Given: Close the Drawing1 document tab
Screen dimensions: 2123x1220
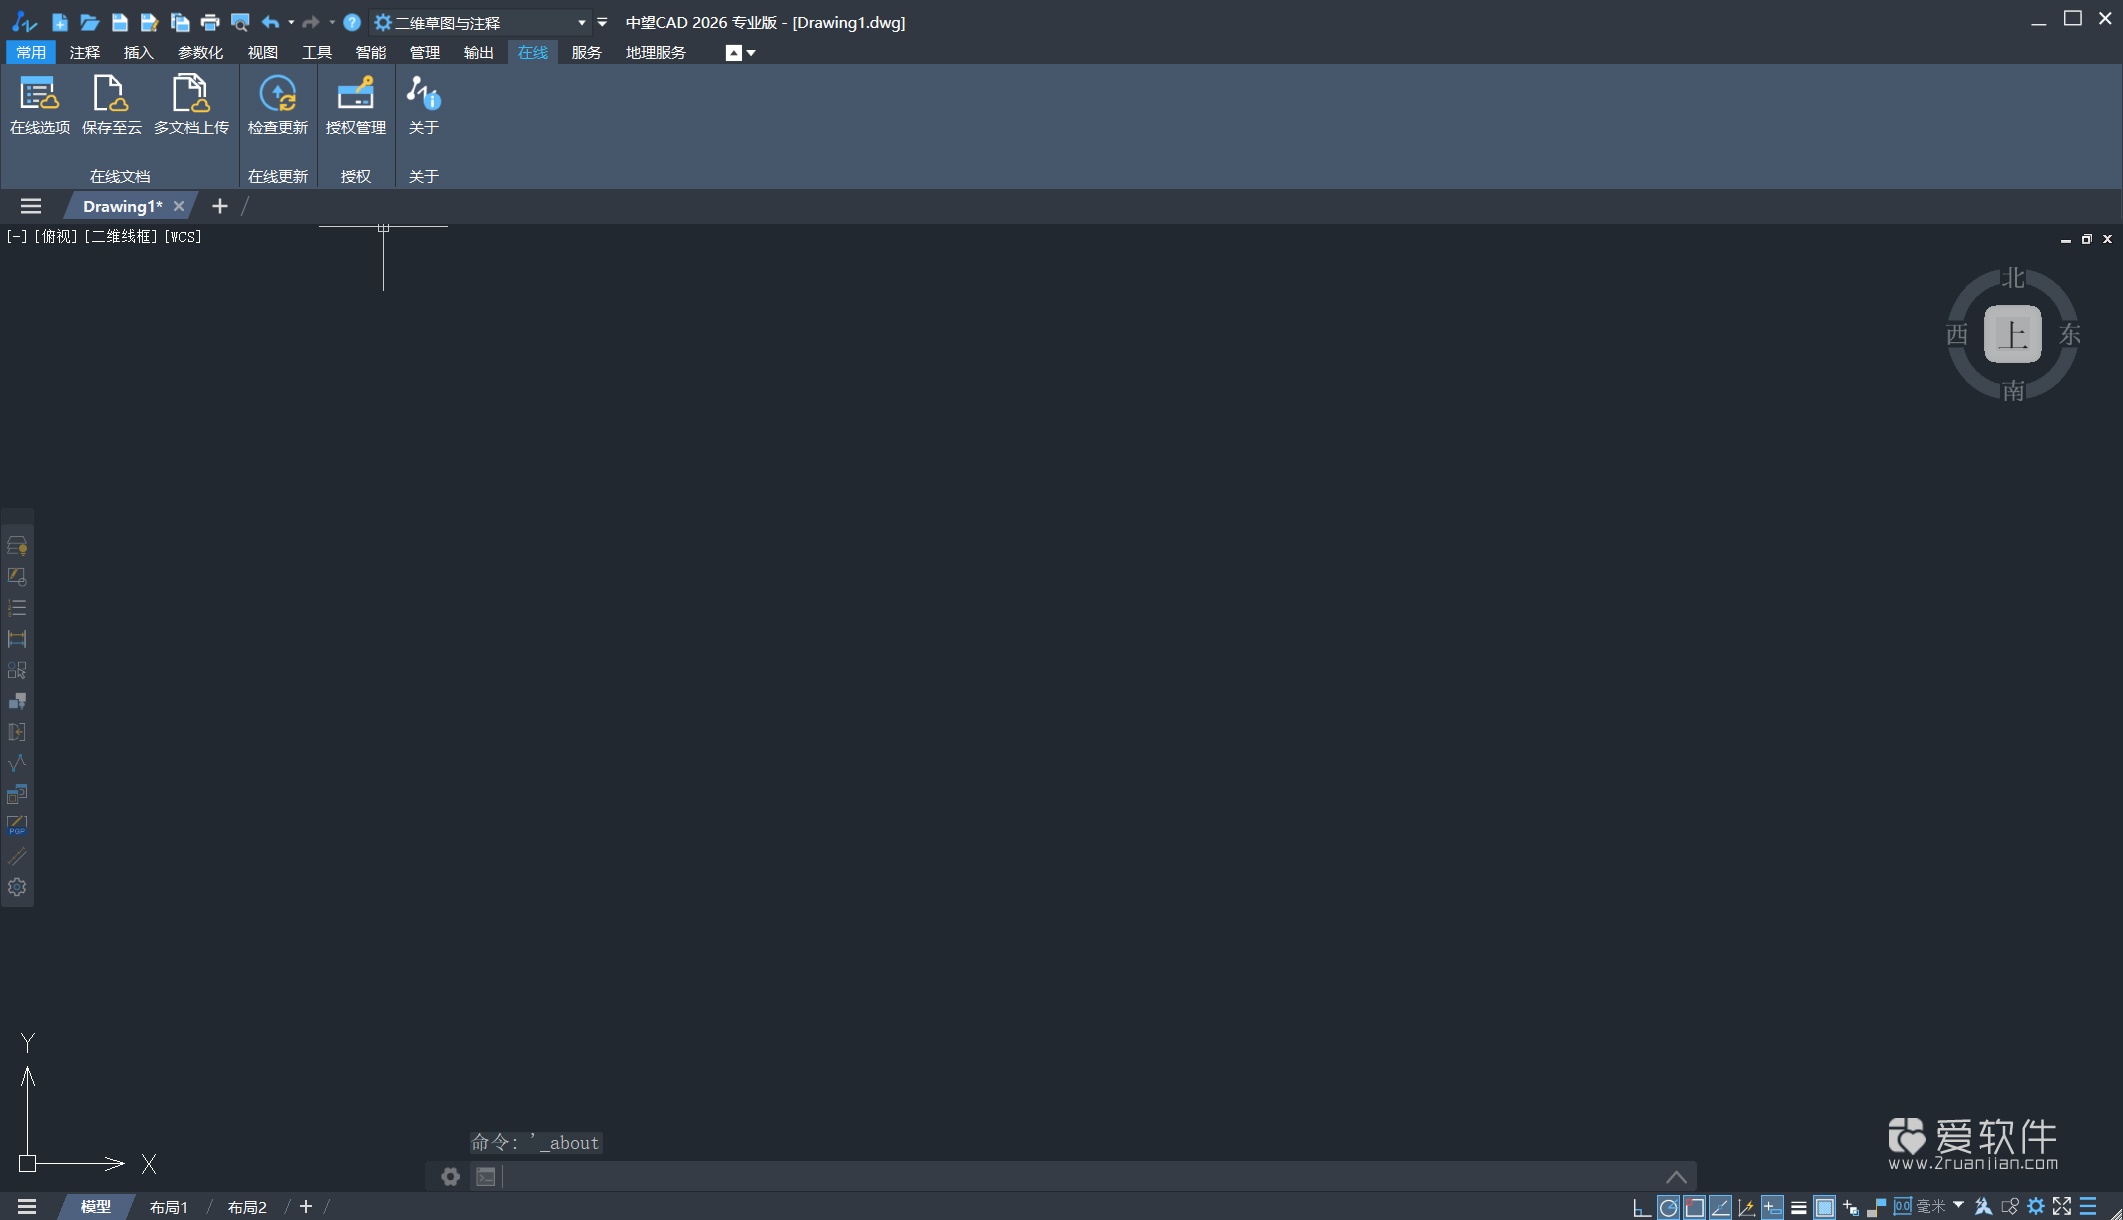Looking at the screenshot, I should (179, 206).
